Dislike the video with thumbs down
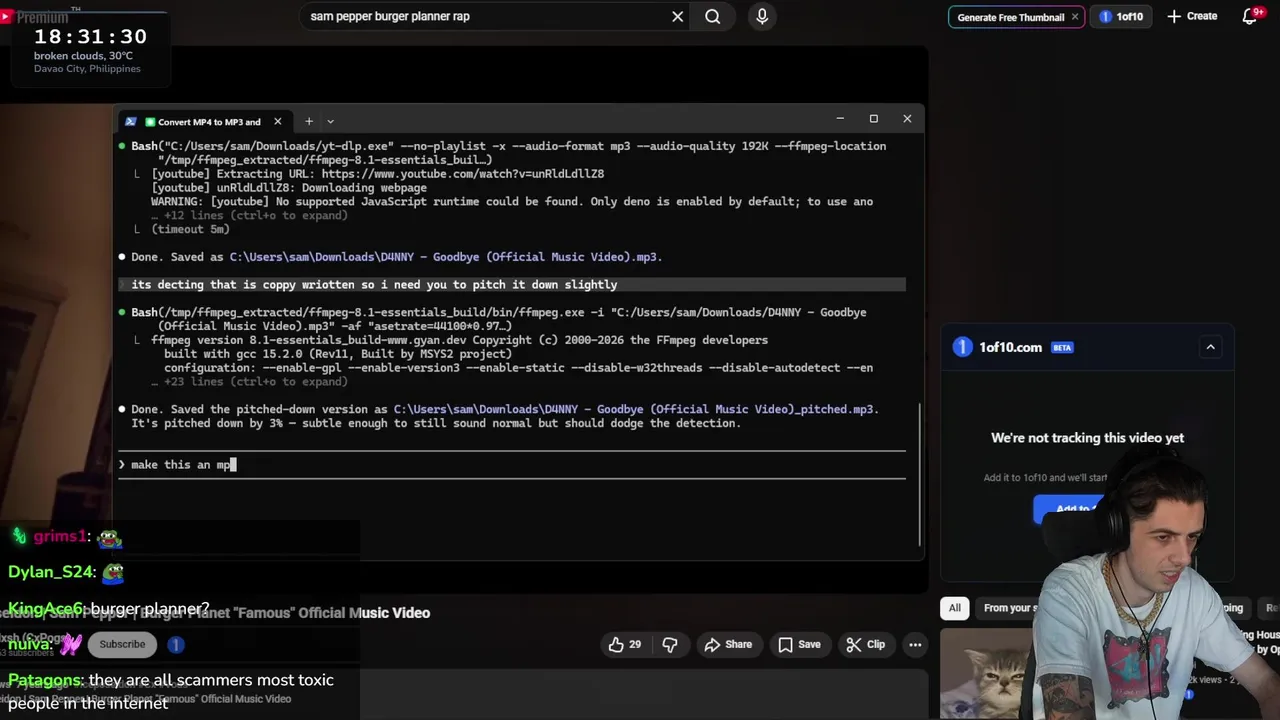 click(x=670, y=645)
